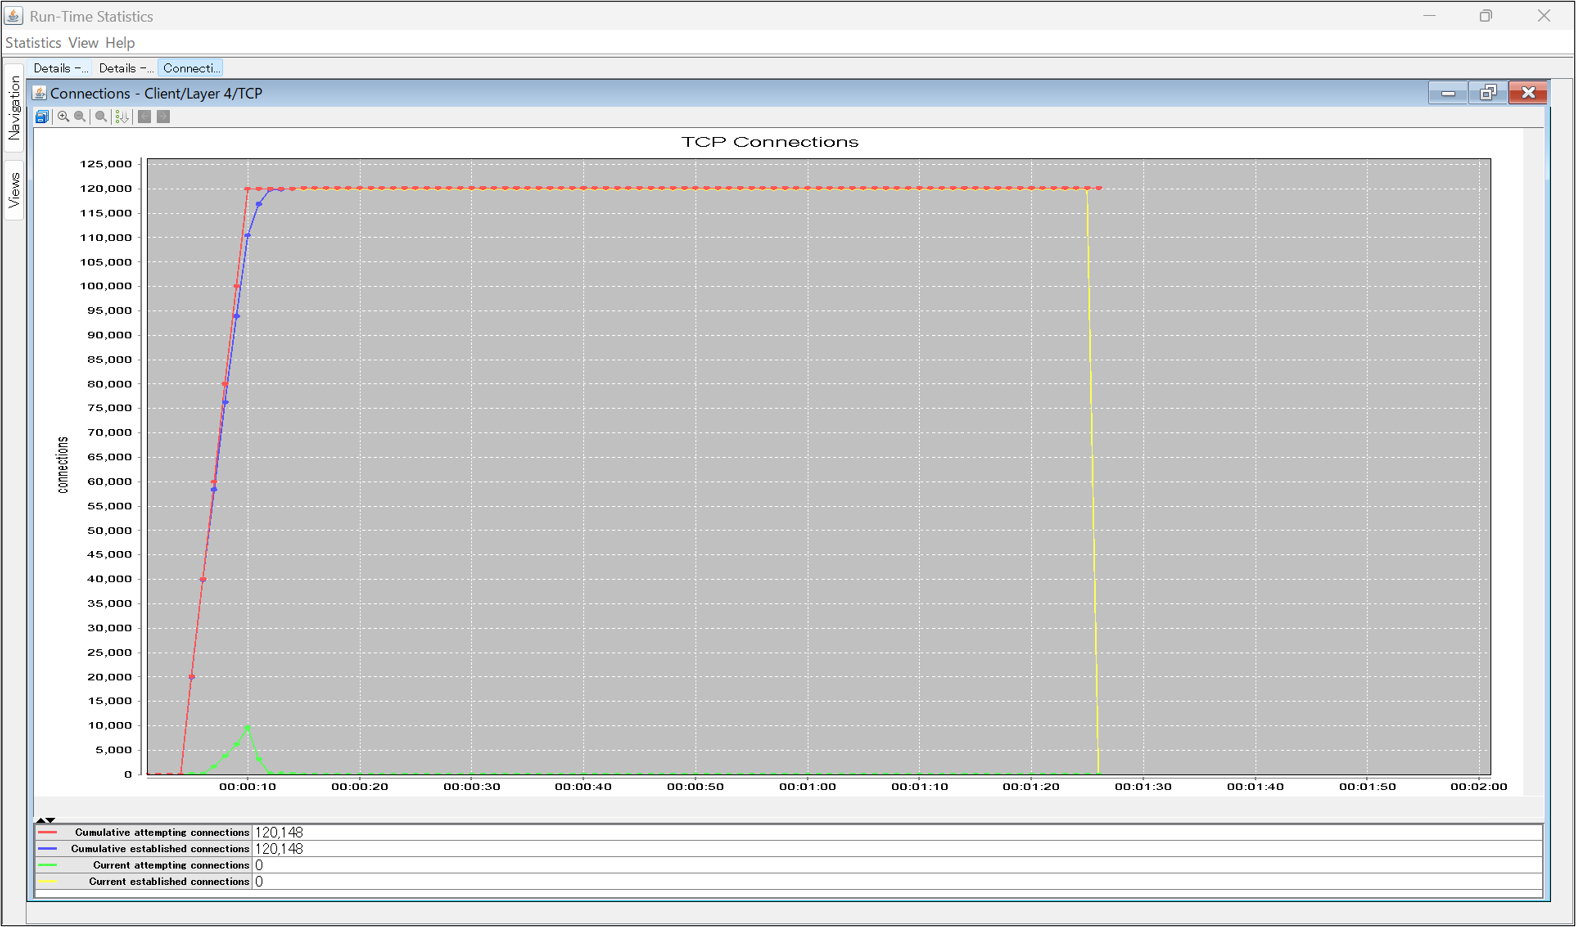Click red Cumulative attempting connections swatch
Viewport: 1576px width, 927px height.
coord(48,832)
